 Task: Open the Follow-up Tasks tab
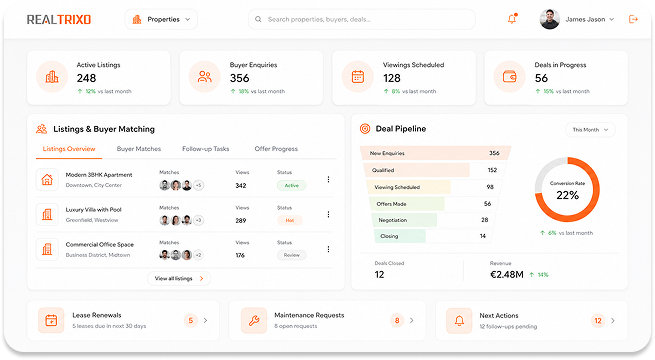[206, 149]
